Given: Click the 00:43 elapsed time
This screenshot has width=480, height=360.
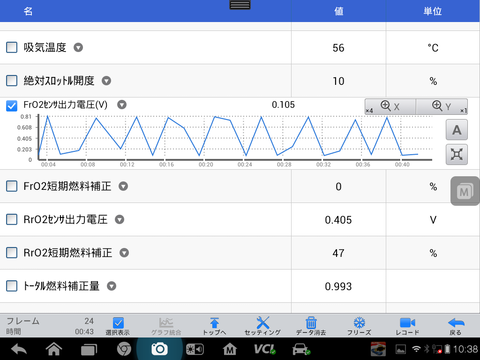Looking at the screenshot, I should click(84, 332).
